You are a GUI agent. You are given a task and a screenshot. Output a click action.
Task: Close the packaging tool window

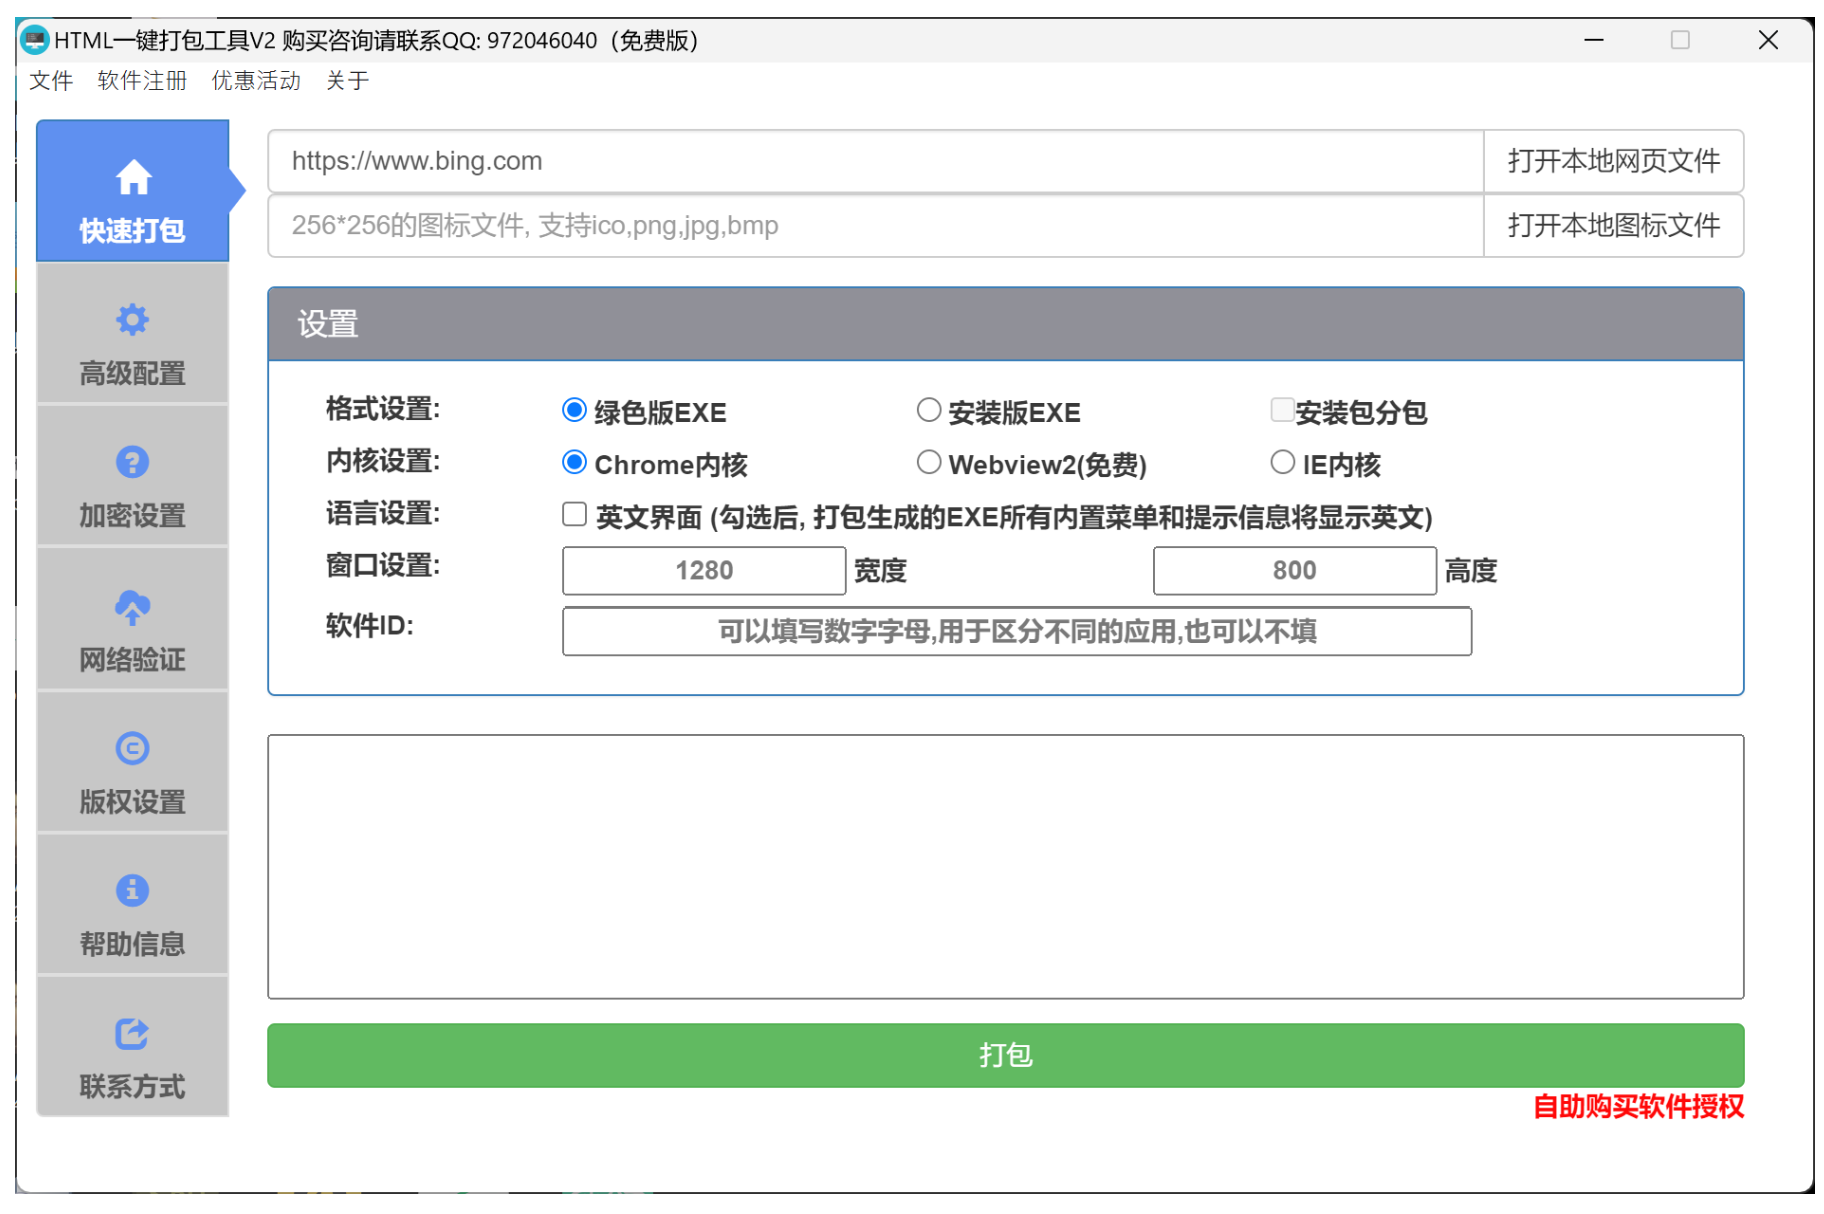(1768, 40)
